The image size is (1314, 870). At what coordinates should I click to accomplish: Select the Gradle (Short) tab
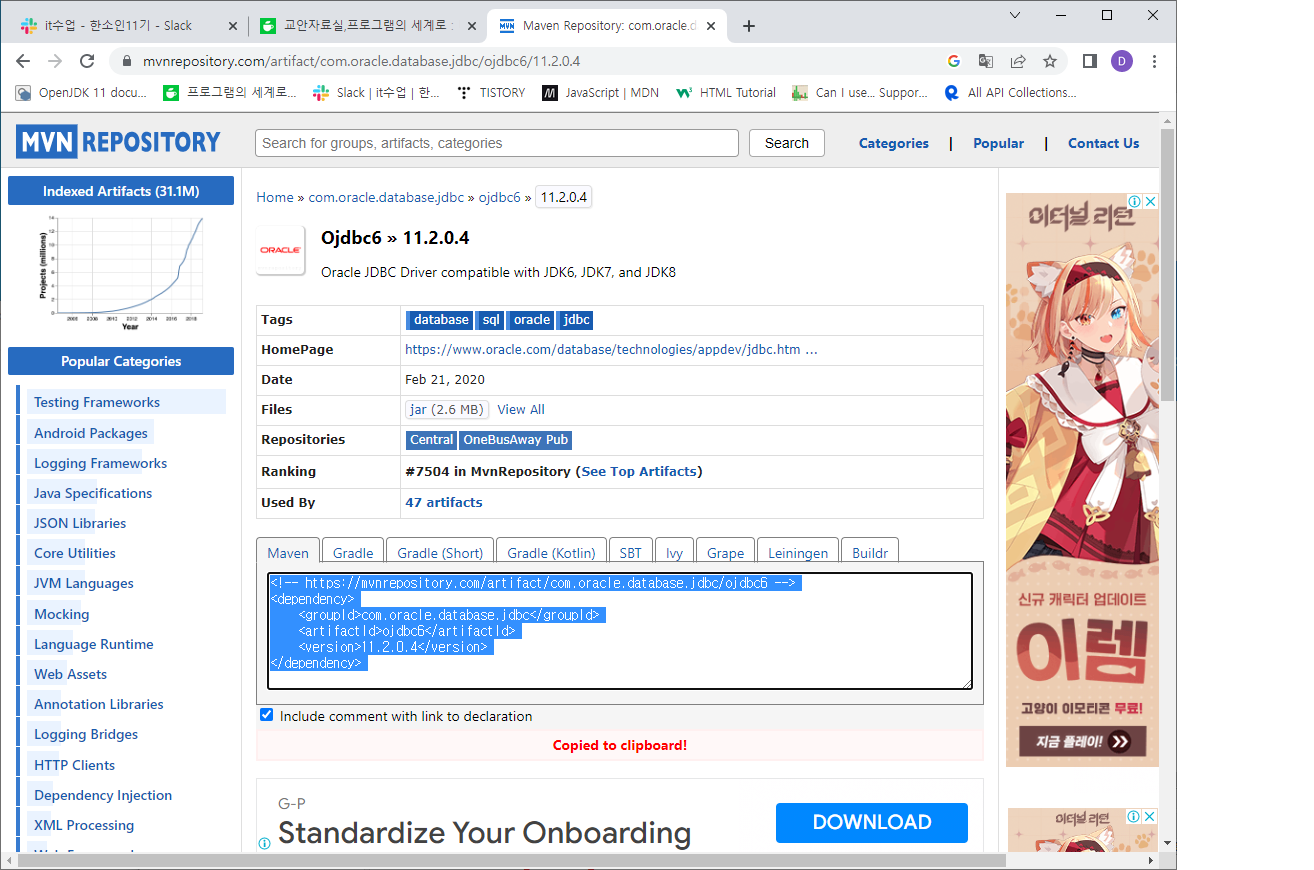click(440, 553)
